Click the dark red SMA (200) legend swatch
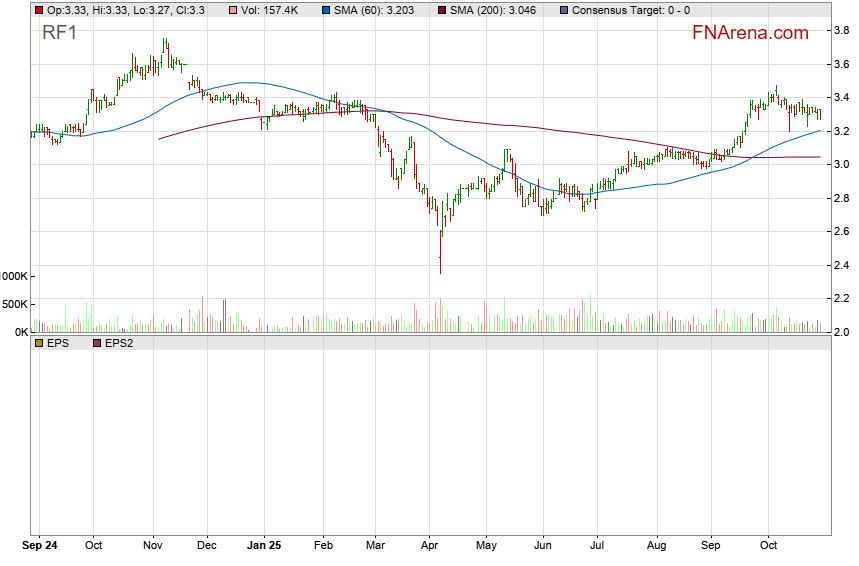This screenshot has height=566, width=859. tap(442, 10)
